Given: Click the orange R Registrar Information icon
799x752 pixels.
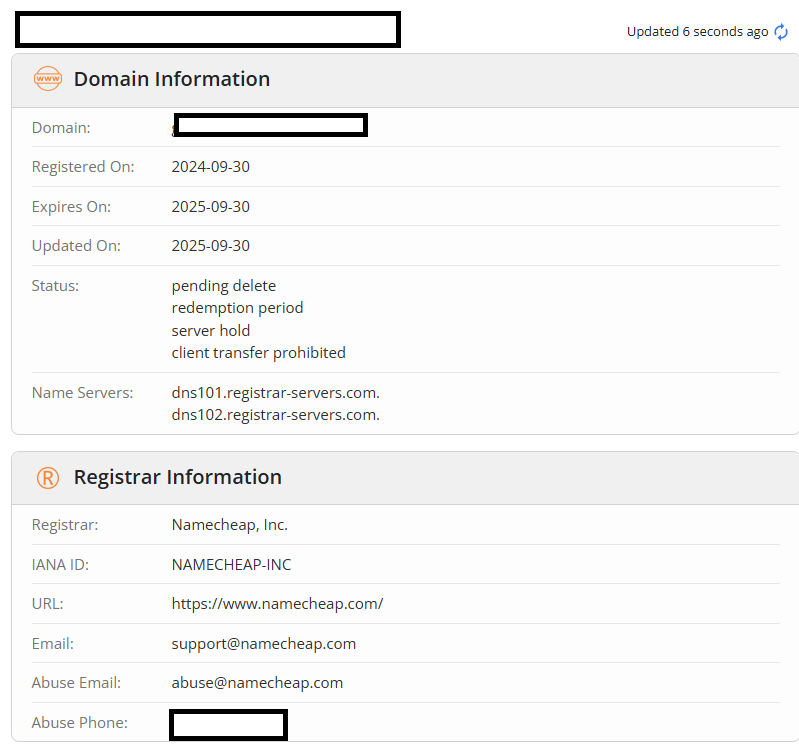Looking at the screenshot, I should 48,478.
